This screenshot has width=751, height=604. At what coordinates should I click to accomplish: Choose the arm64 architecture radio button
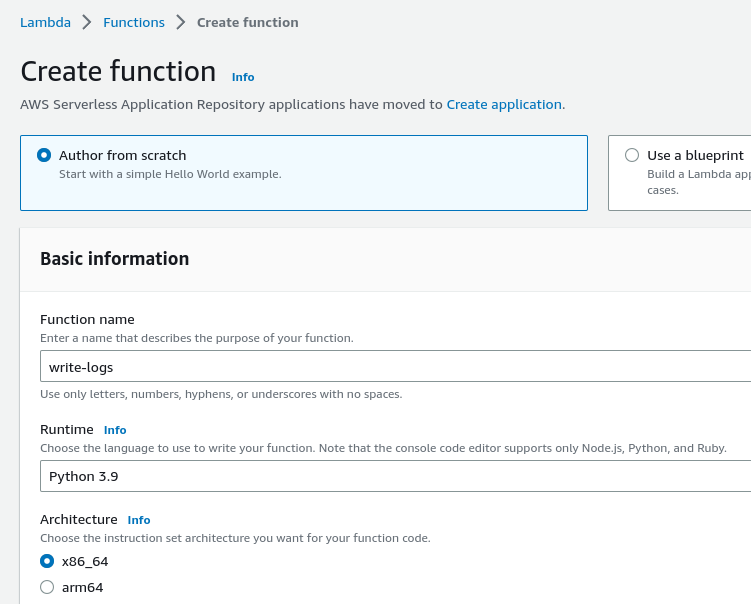47,587
